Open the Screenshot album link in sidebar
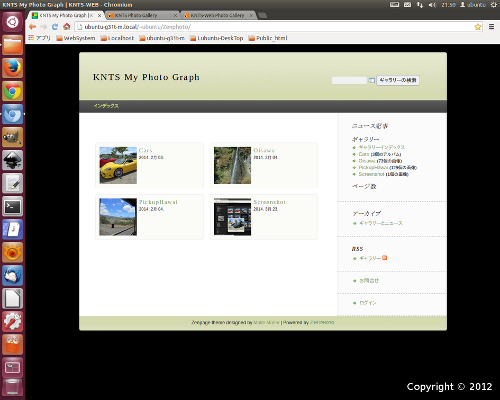The height and width of the screenshot is (400, 500). (x=371, y=174)
